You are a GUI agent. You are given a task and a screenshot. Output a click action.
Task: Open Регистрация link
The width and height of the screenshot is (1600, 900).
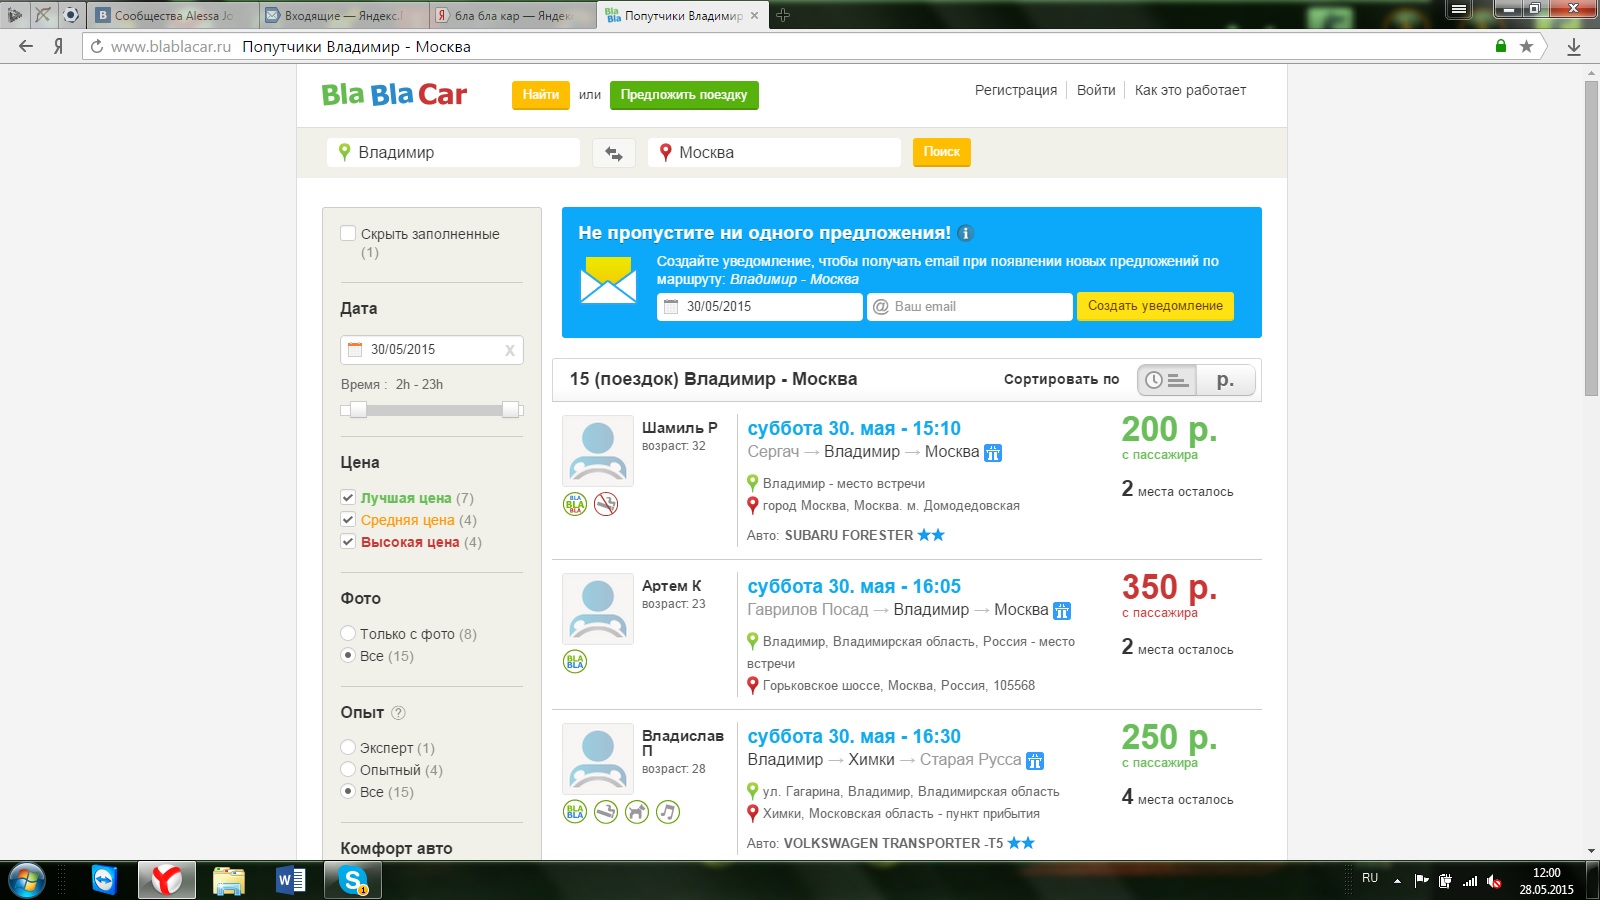click(x=1016, y=90)
